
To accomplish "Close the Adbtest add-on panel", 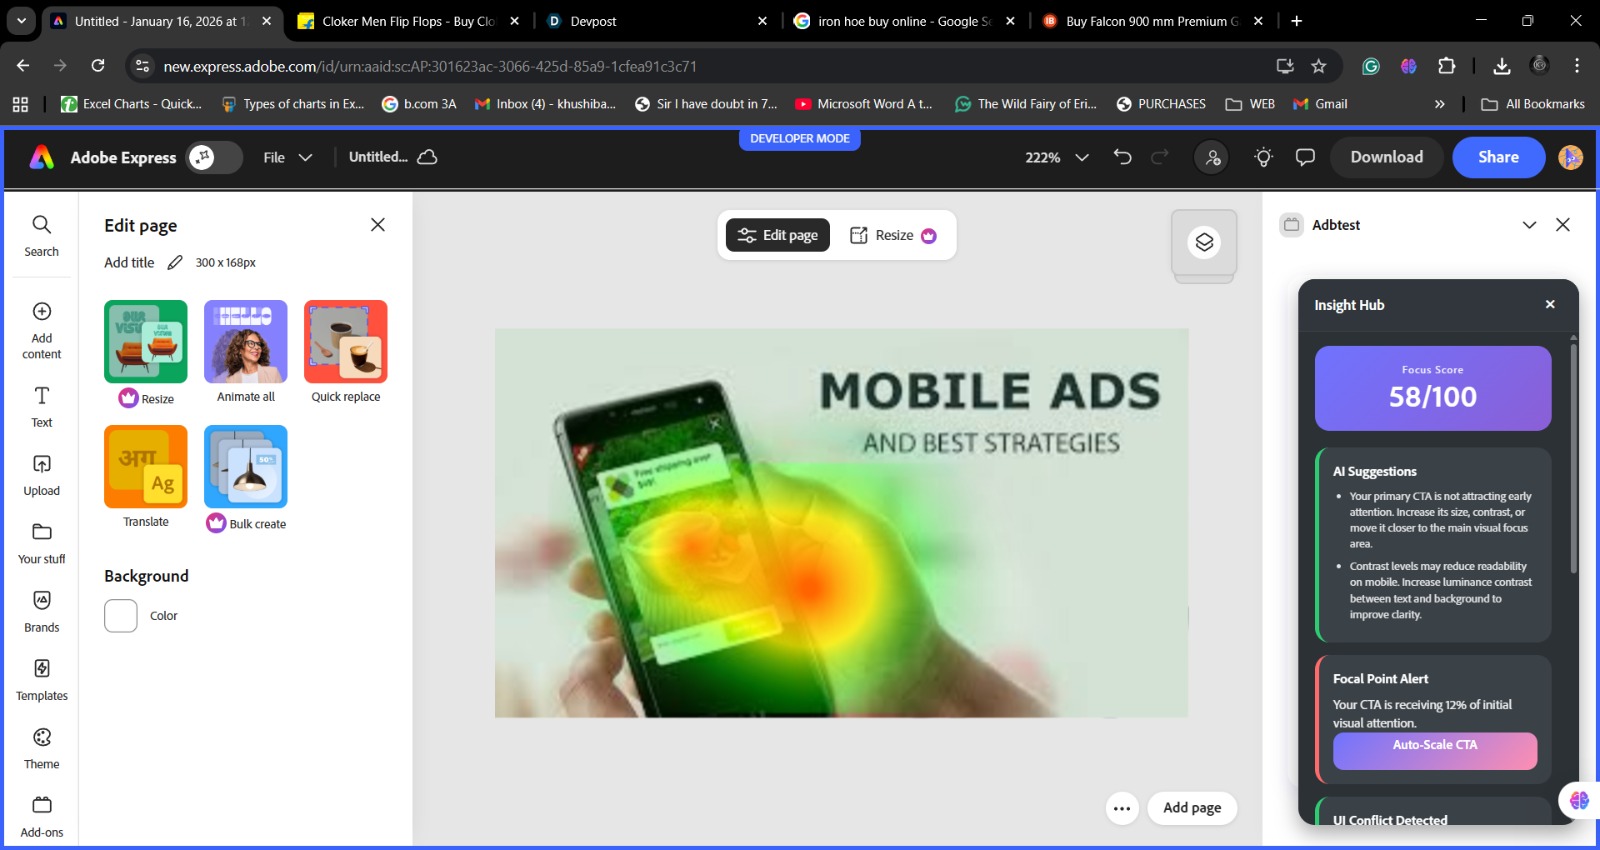I will click(1563, 225).
